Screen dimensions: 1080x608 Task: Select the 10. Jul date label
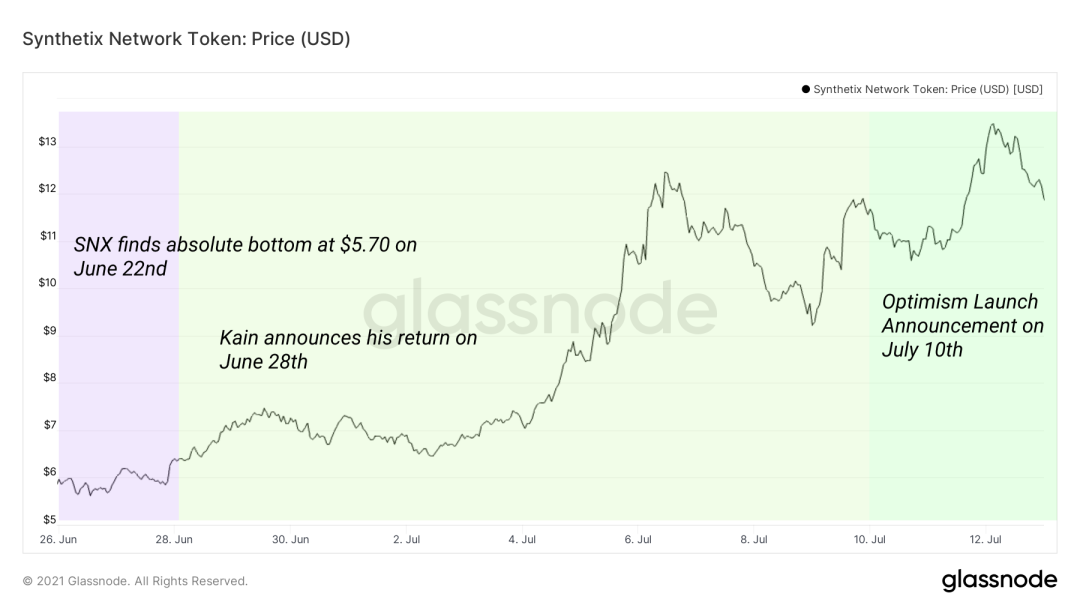869,539
